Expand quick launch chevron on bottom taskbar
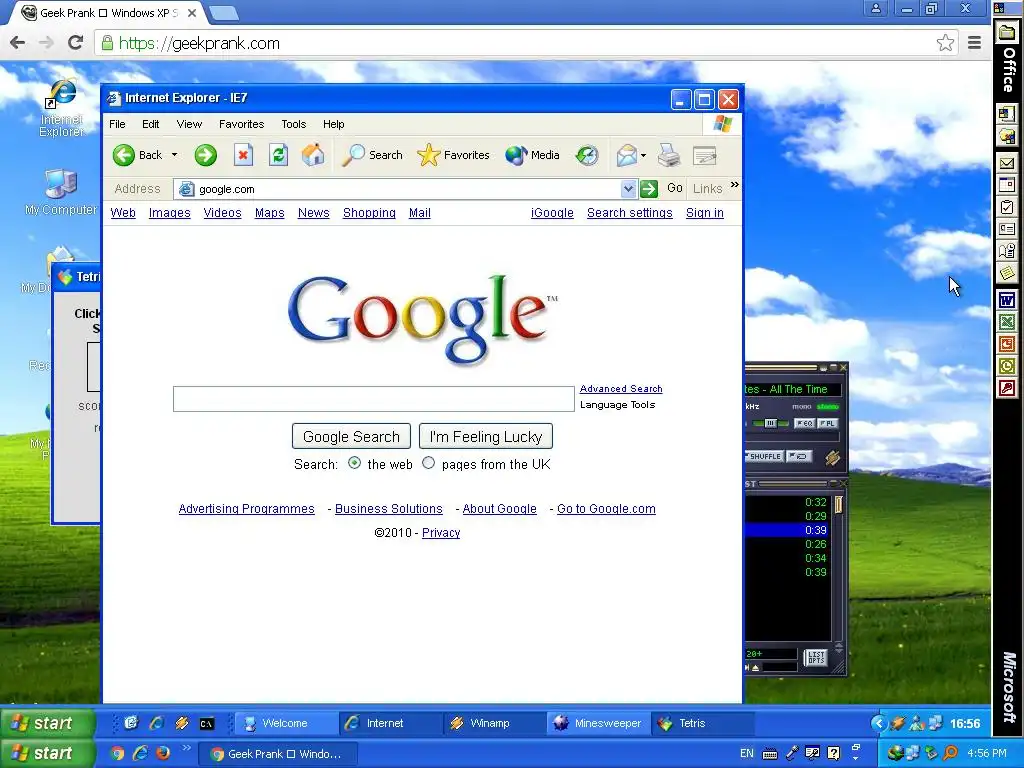Screen dimensions: 1024x768 click(x=186, y=748)
